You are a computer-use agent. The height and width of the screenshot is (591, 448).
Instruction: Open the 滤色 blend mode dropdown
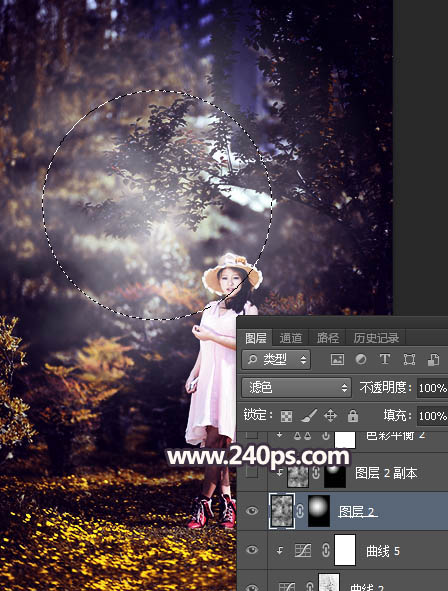pyautogui.click(x=296, y=387)
